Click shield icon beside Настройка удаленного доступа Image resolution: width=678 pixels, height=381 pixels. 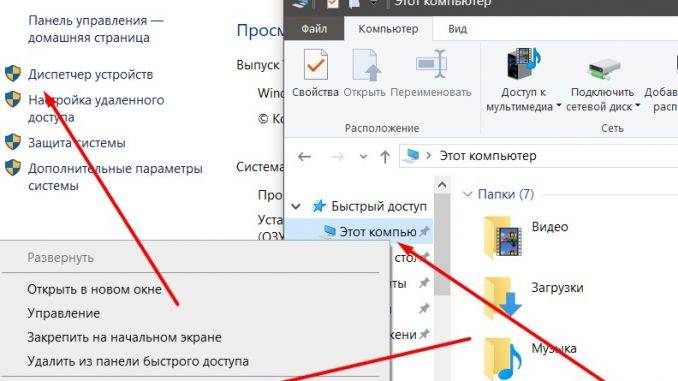pyautogui.click(x=13, y=99)
